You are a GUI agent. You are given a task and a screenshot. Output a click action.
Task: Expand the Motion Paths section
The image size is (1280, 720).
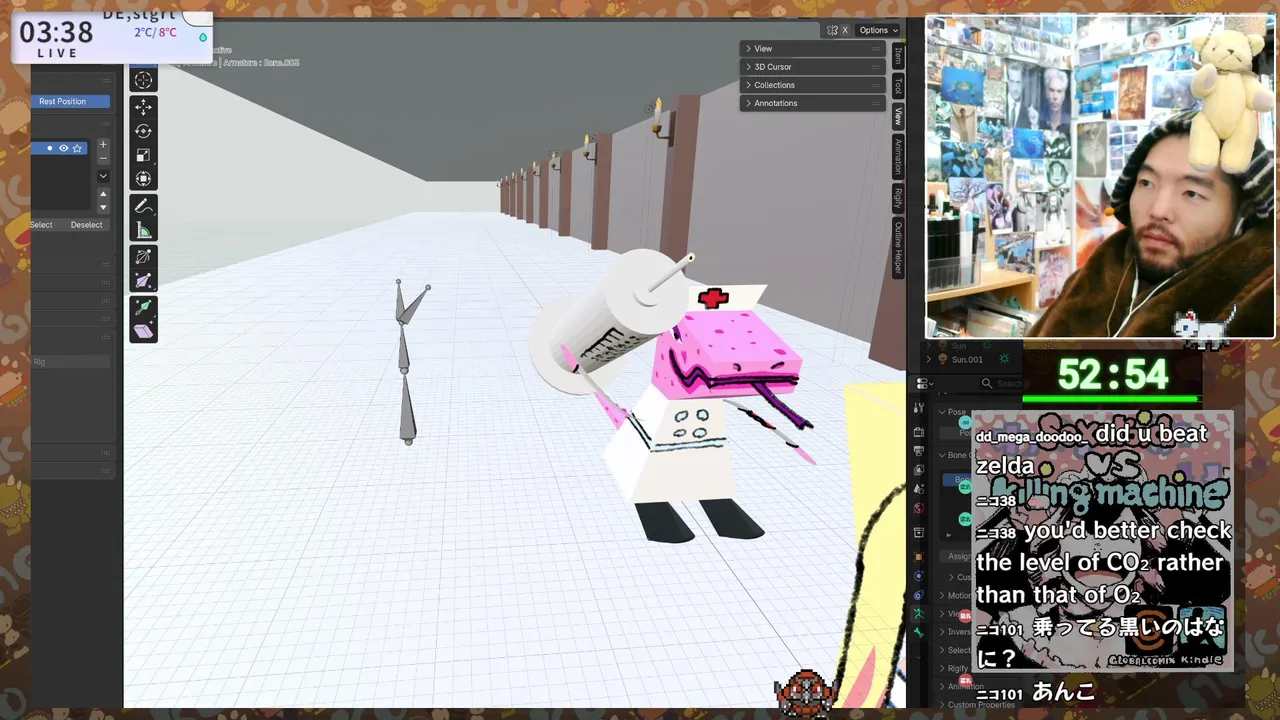point(954,595)
